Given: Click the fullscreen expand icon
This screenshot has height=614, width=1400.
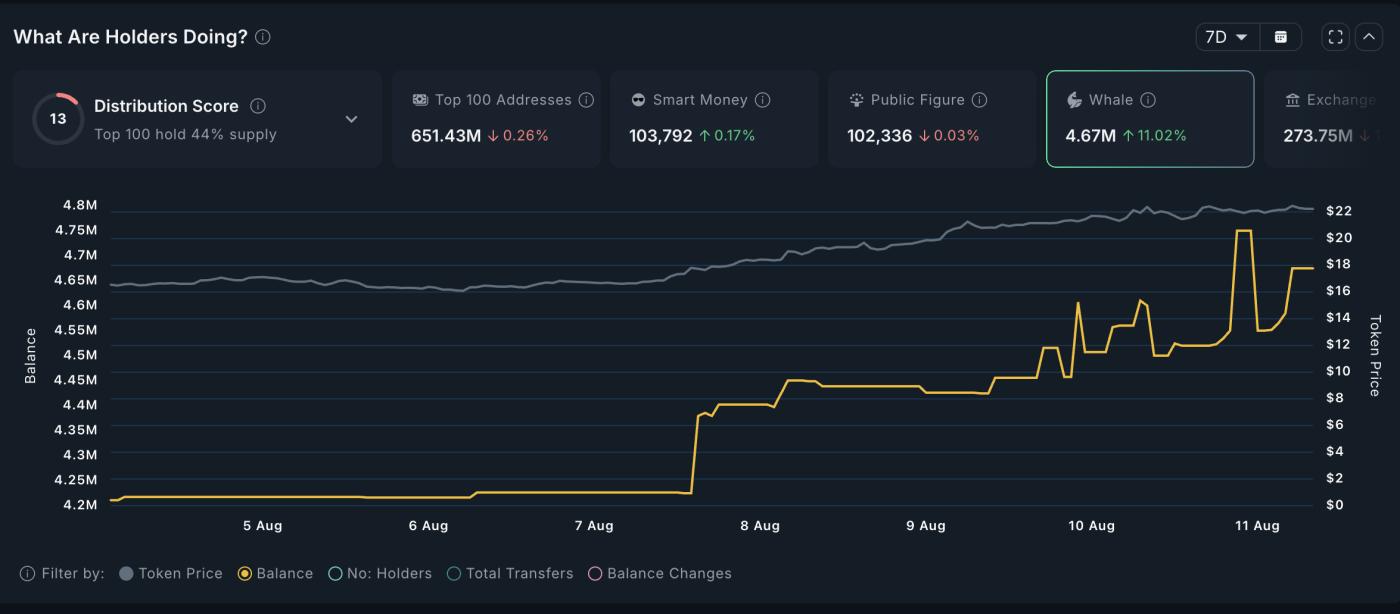Looking at the screenshot, I should point(1335,36).
